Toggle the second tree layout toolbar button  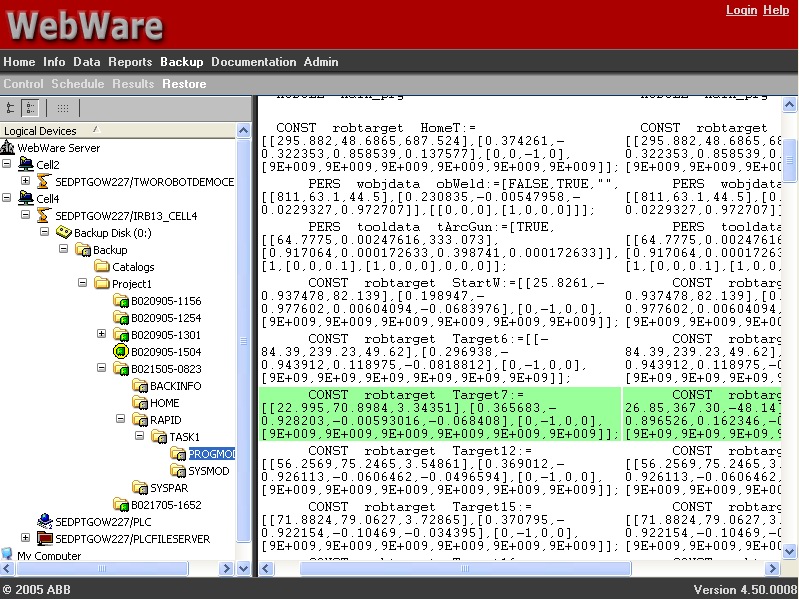click(32, 108)
